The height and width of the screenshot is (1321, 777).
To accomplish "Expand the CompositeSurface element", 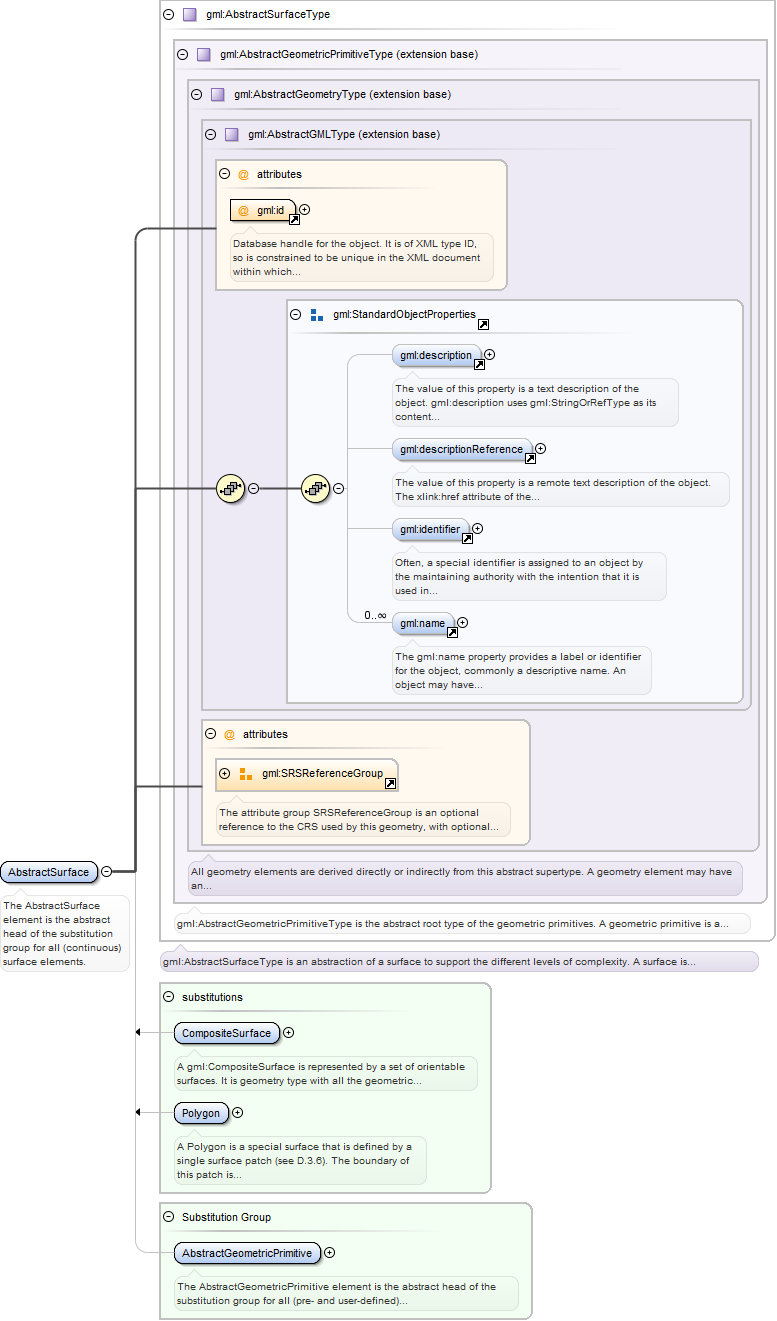I will tap(289, 1032).
